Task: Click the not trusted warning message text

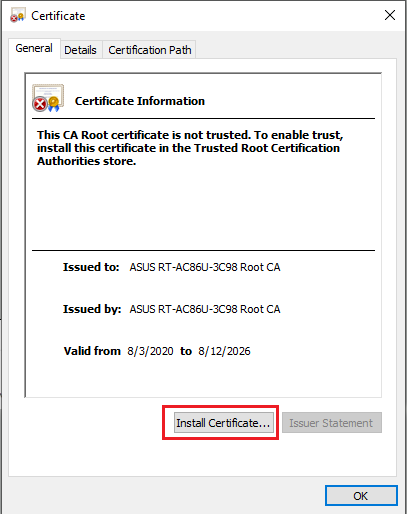Action: [x=190, y=148]
